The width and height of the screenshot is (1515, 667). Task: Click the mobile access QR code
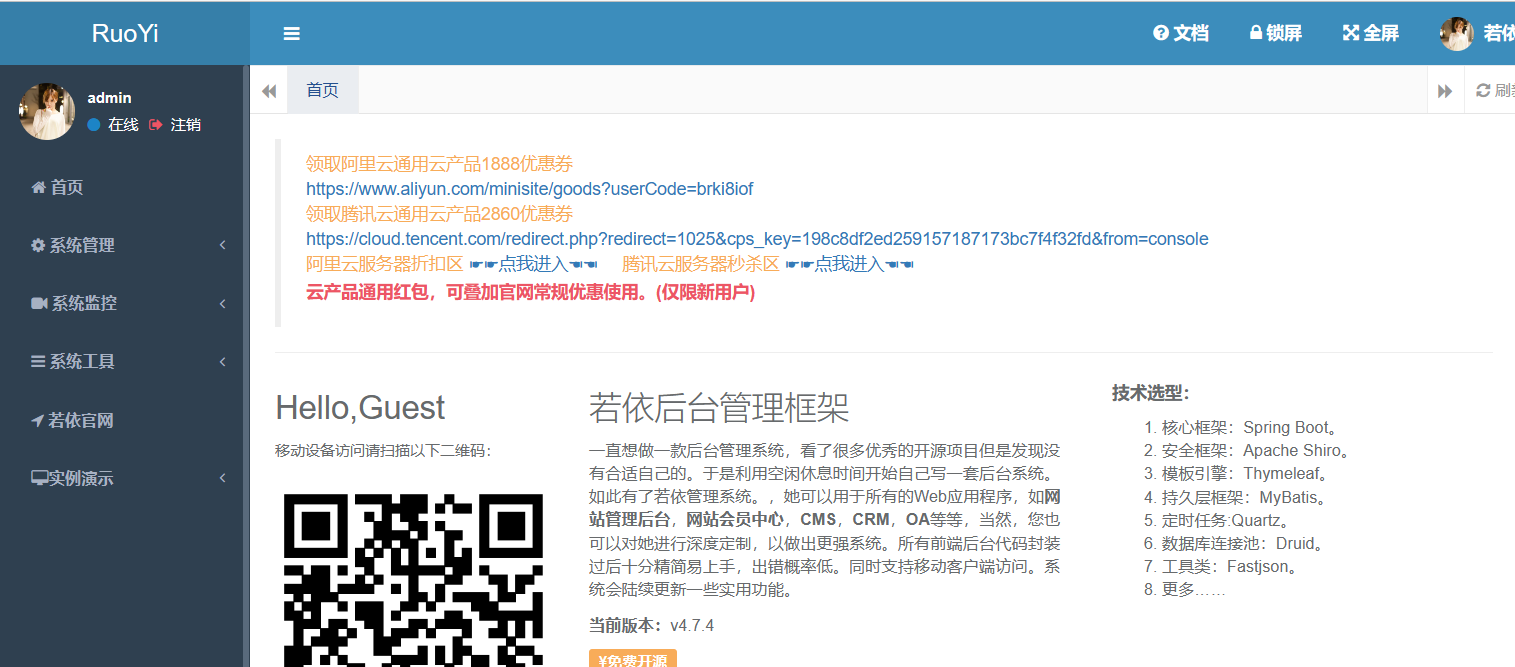(414, 579)
